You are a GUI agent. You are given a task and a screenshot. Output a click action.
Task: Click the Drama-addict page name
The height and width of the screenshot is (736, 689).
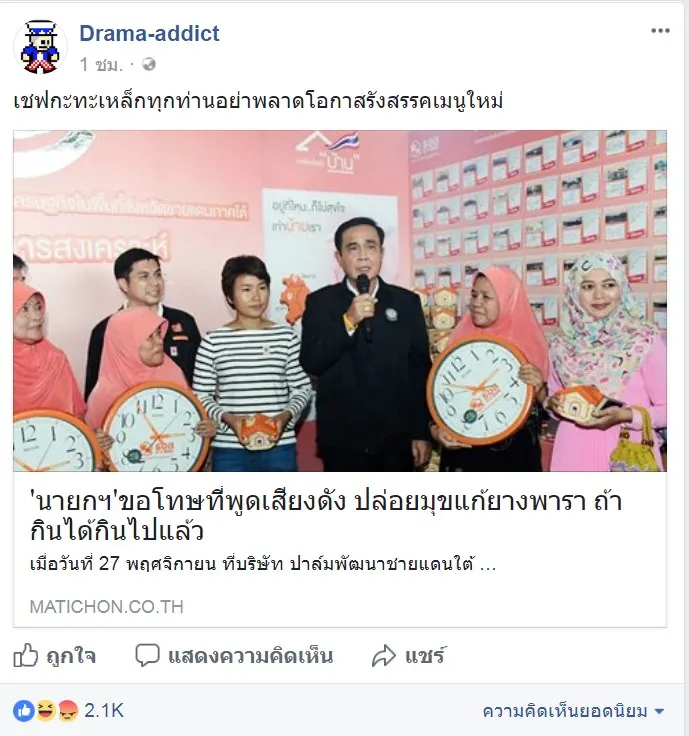149,33
